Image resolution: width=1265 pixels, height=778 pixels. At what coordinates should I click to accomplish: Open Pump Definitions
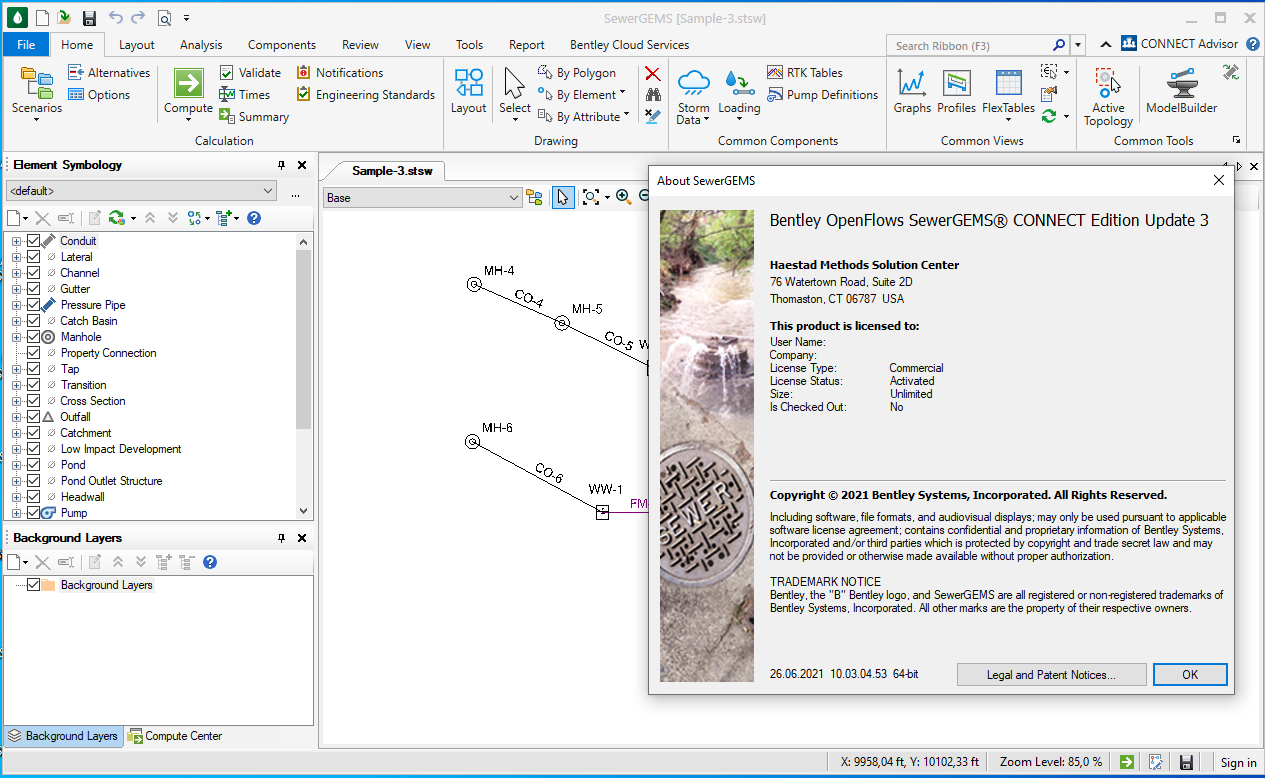pyautogui.click(x=823, y=95)
